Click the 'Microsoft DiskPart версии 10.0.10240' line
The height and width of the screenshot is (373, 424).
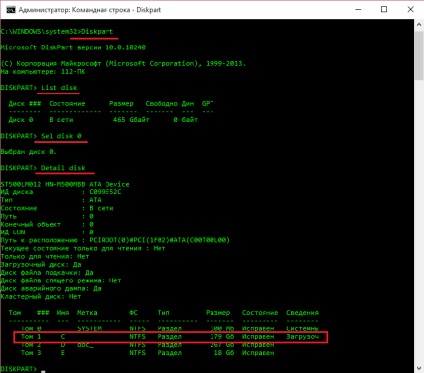coord(73,47)
